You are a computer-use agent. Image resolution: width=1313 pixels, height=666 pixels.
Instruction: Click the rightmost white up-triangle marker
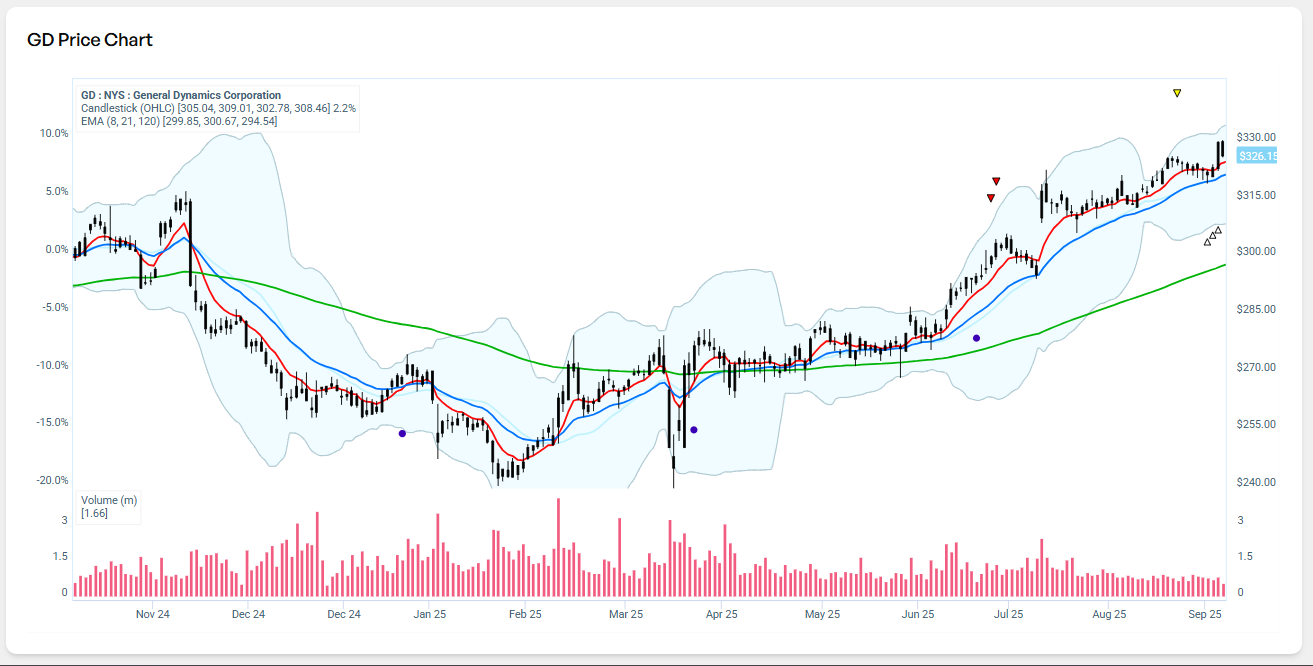[x=1218, y=231]
